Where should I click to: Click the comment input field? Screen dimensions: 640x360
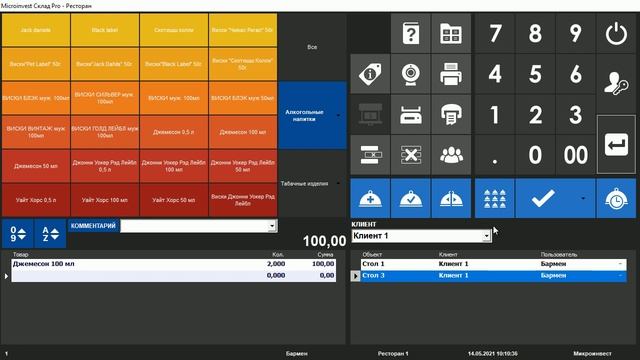tap(194, 226)
